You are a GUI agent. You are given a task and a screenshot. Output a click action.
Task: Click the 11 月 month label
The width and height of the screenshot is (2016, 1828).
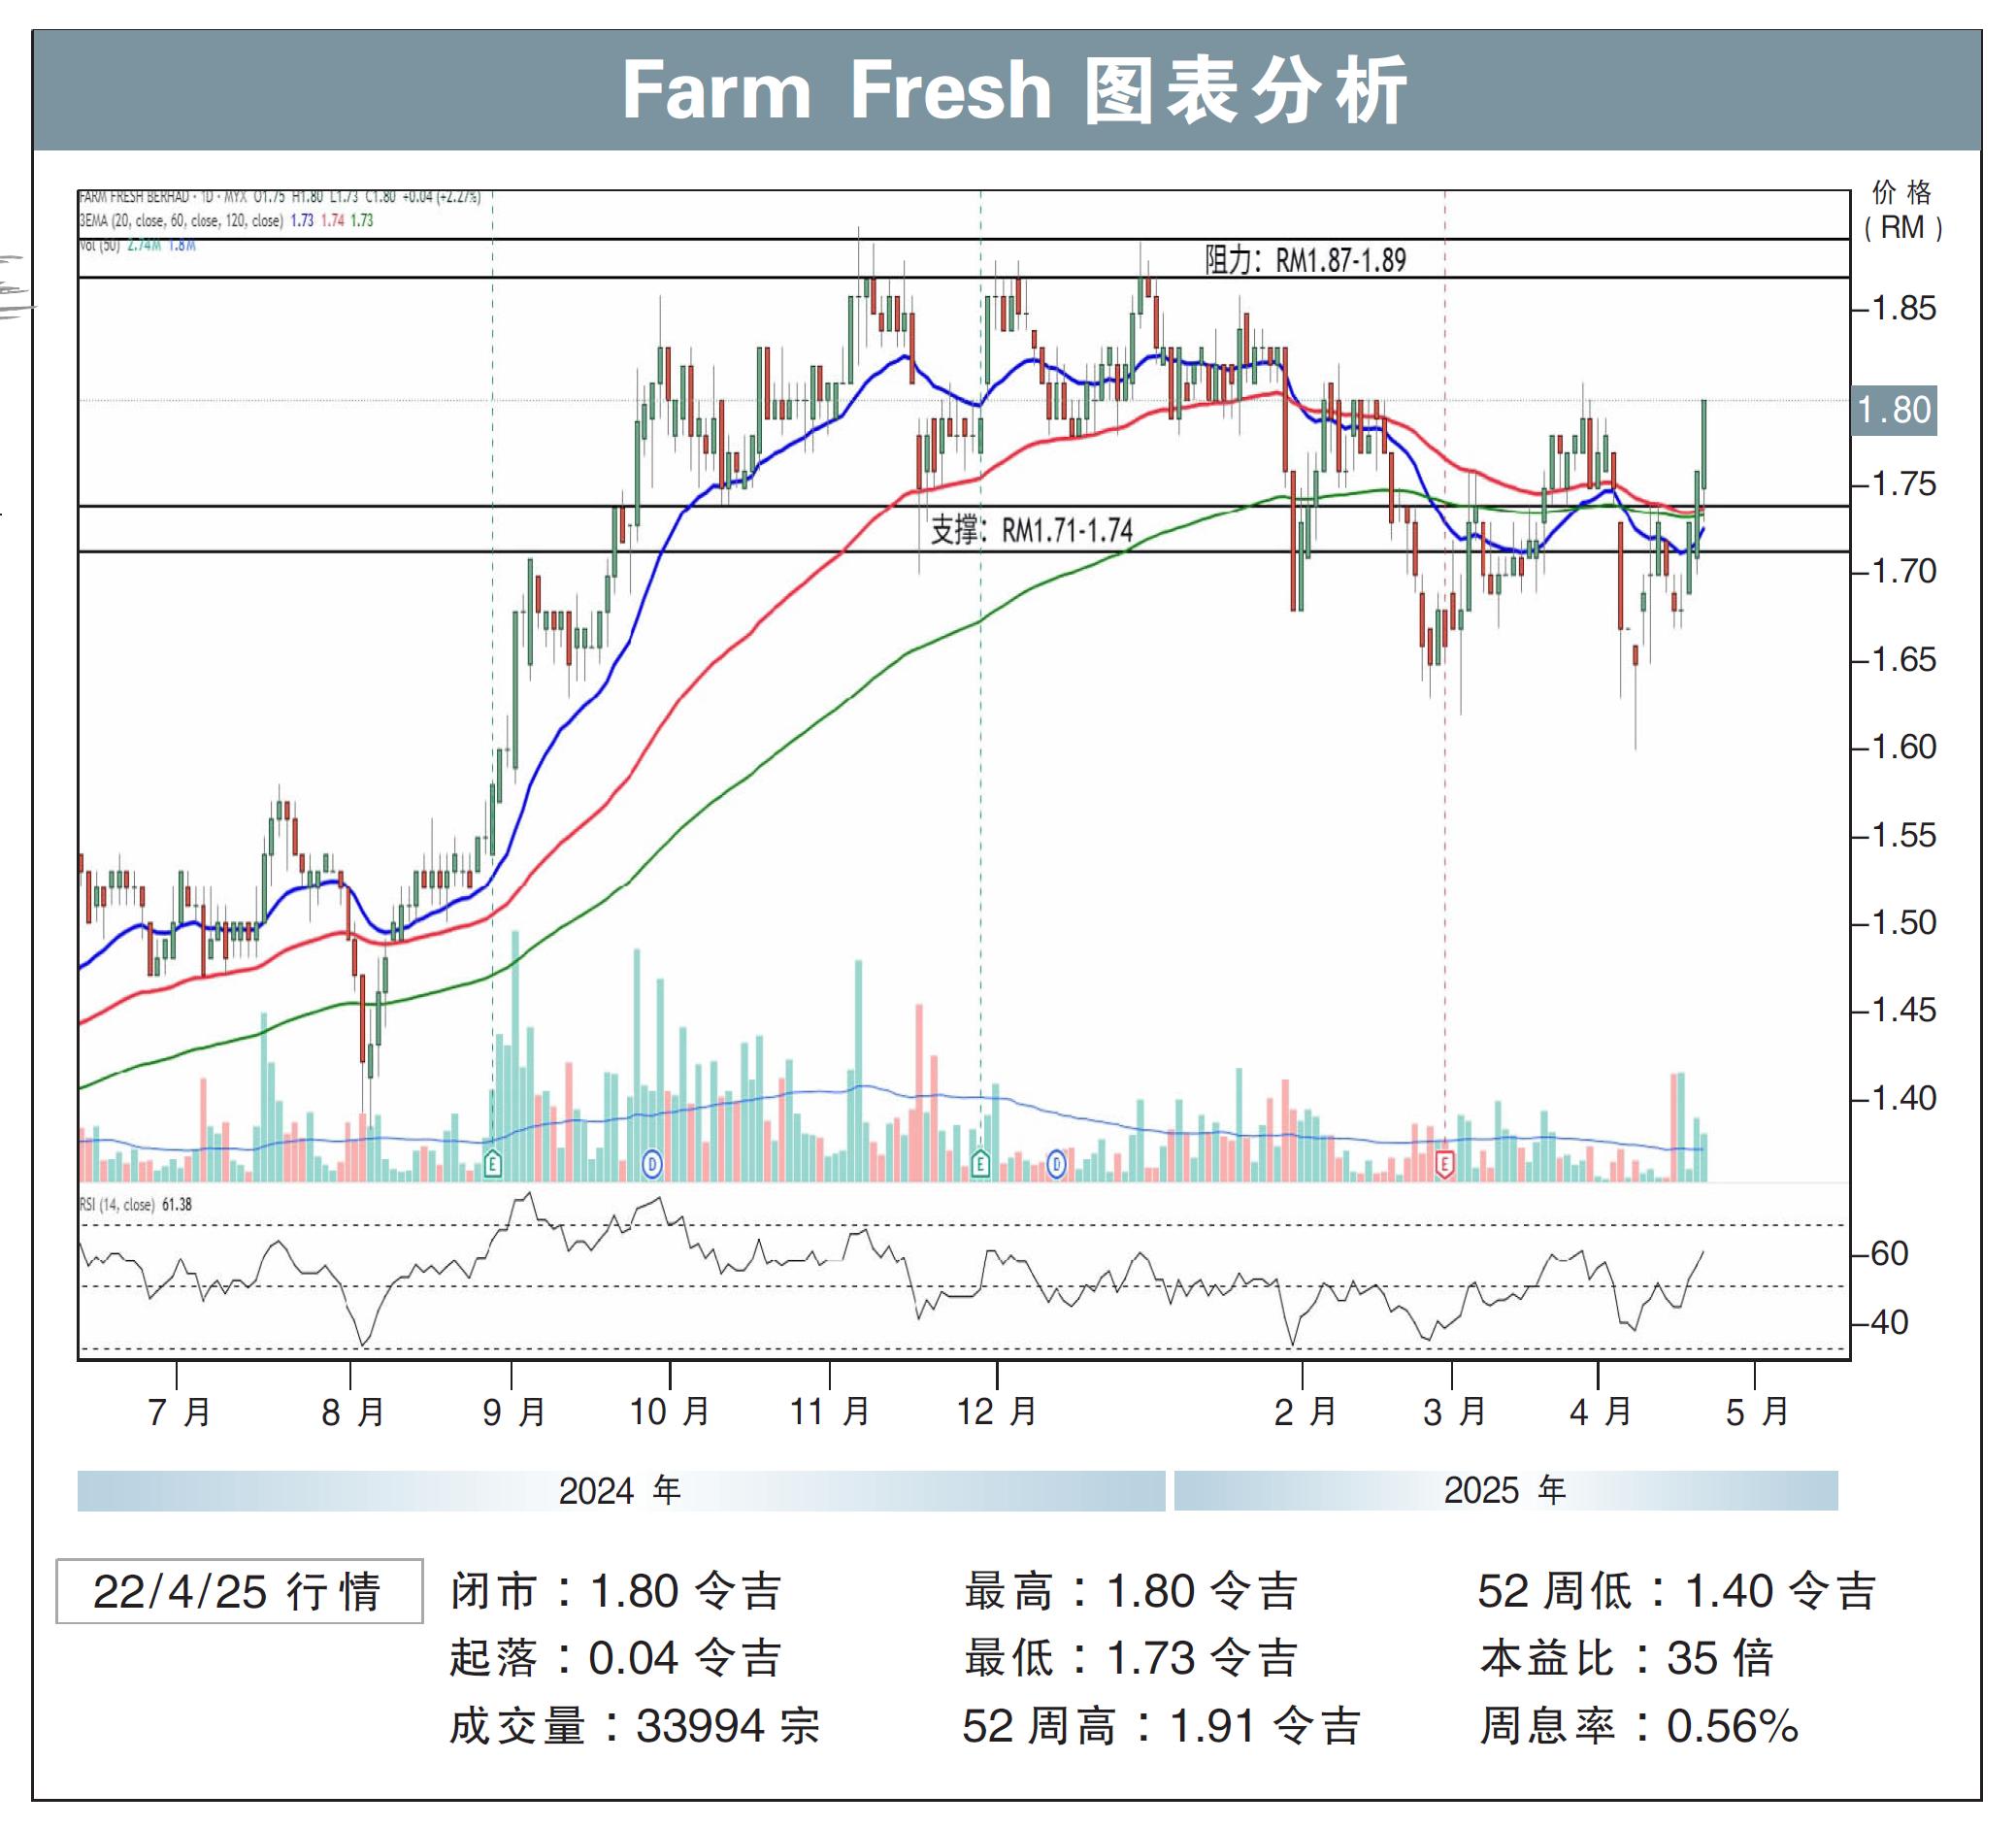click(830, 1412)
